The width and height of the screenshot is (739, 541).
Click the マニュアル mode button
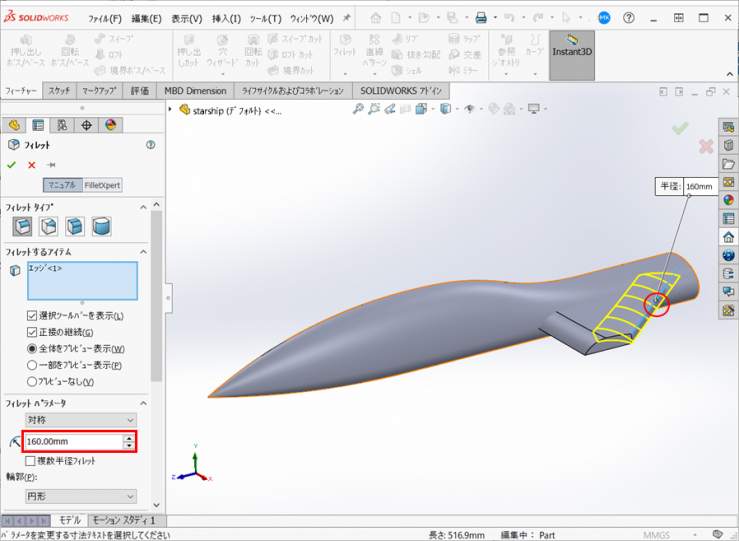click(62, 185)
